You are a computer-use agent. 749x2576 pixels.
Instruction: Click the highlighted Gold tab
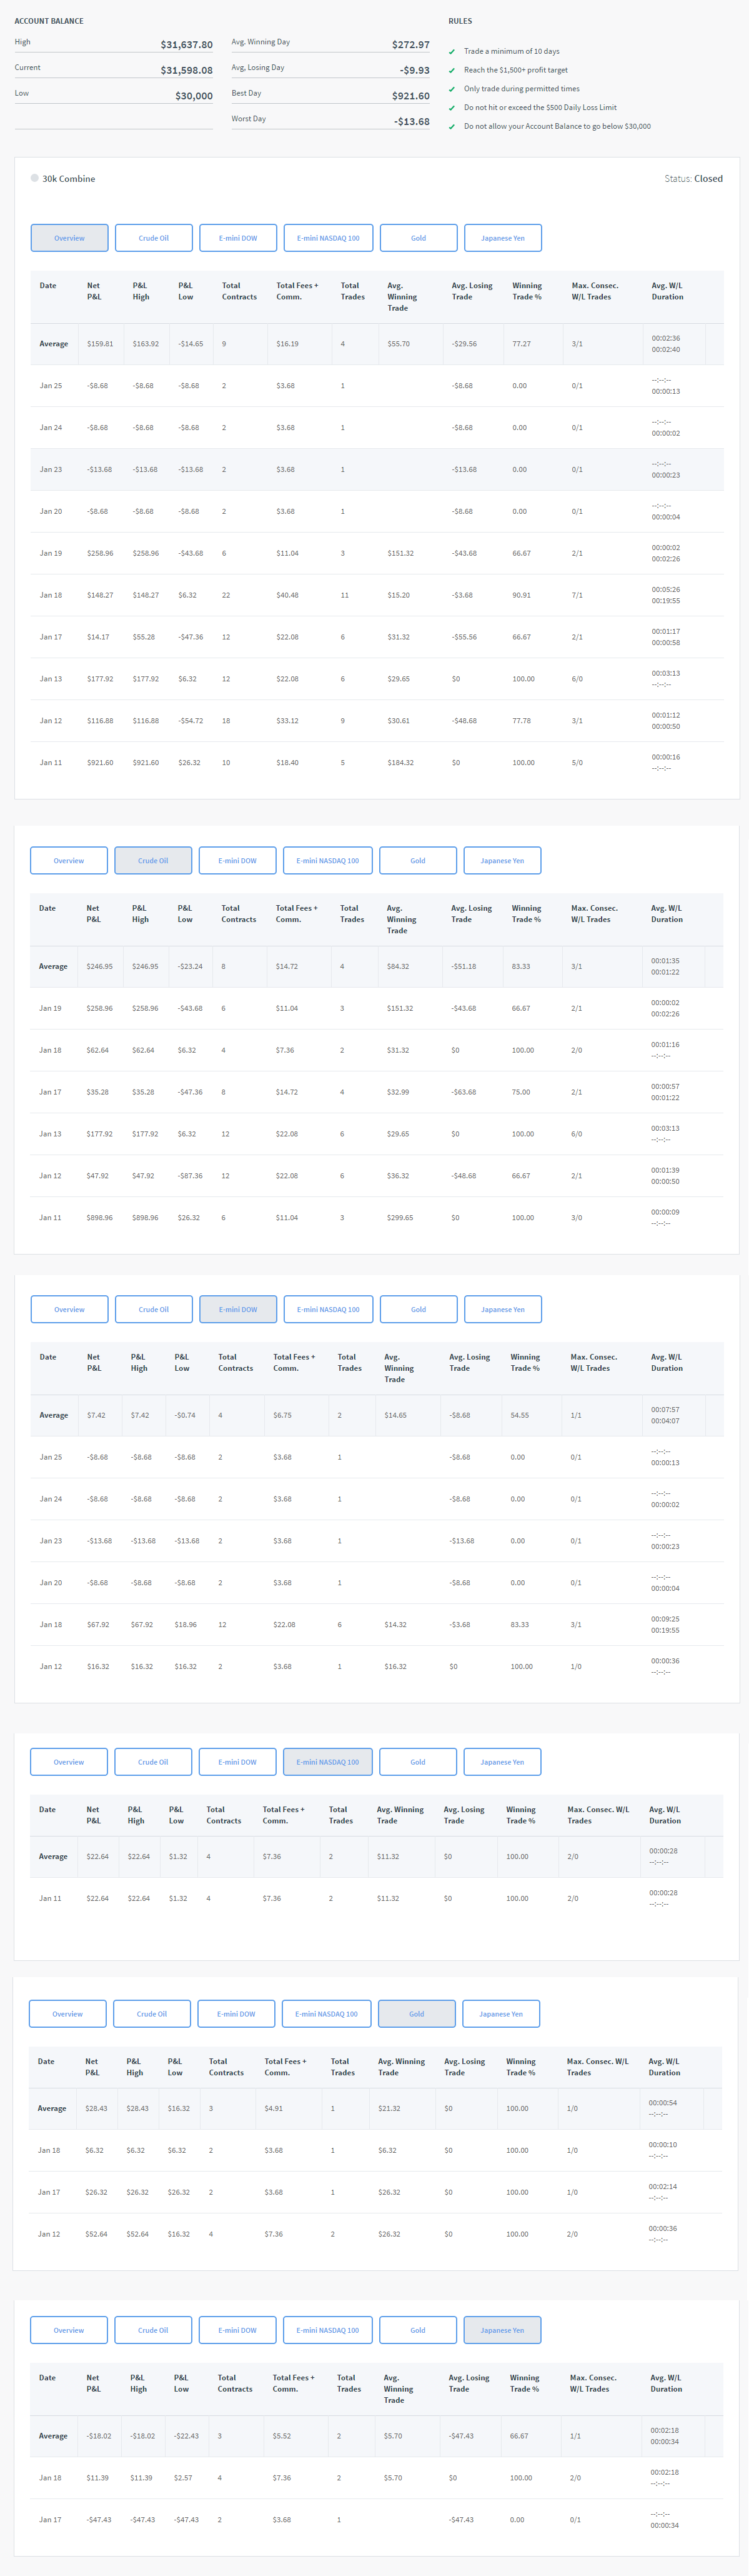tap(417, 2014)
